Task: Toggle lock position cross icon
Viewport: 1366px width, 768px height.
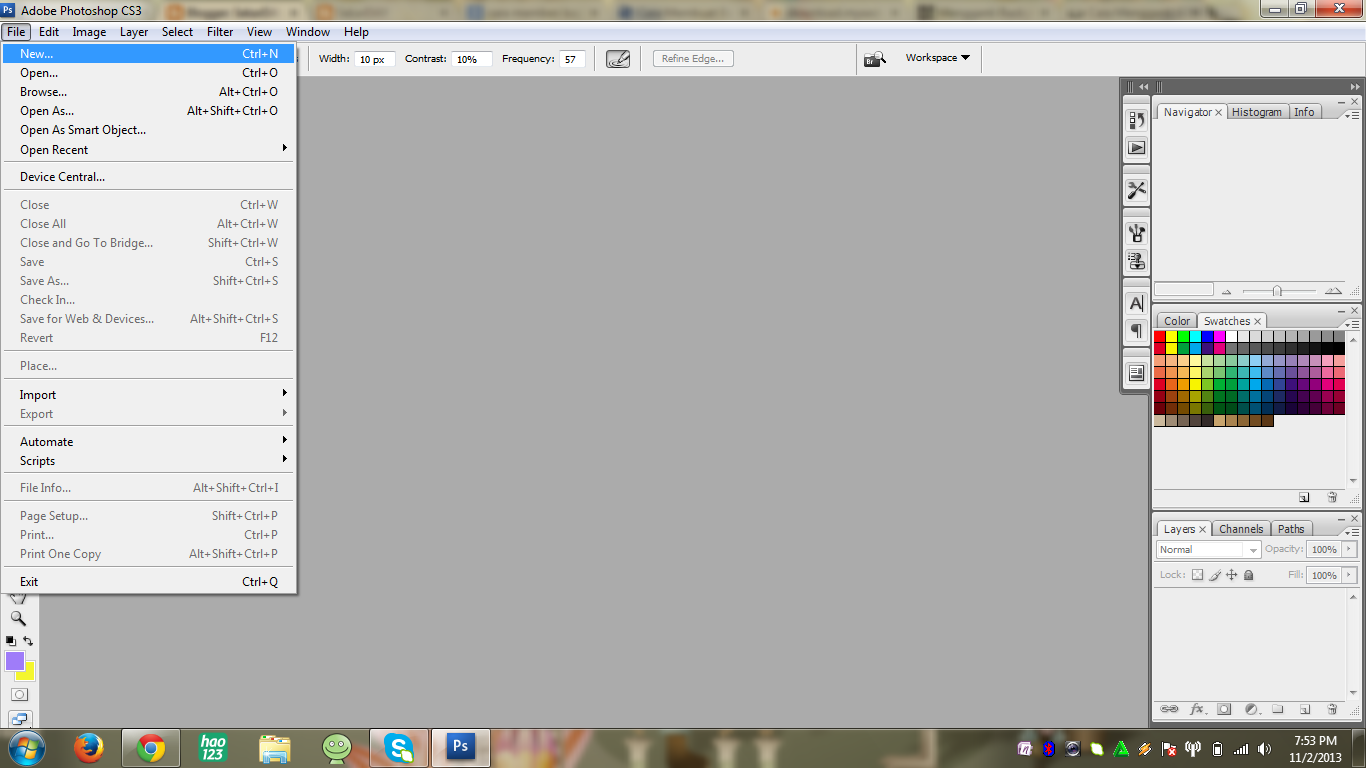Action: pos(1232,575)
